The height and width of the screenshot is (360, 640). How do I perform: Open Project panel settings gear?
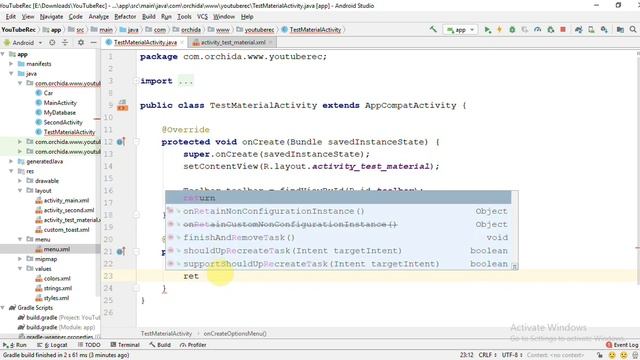point(81,42)
